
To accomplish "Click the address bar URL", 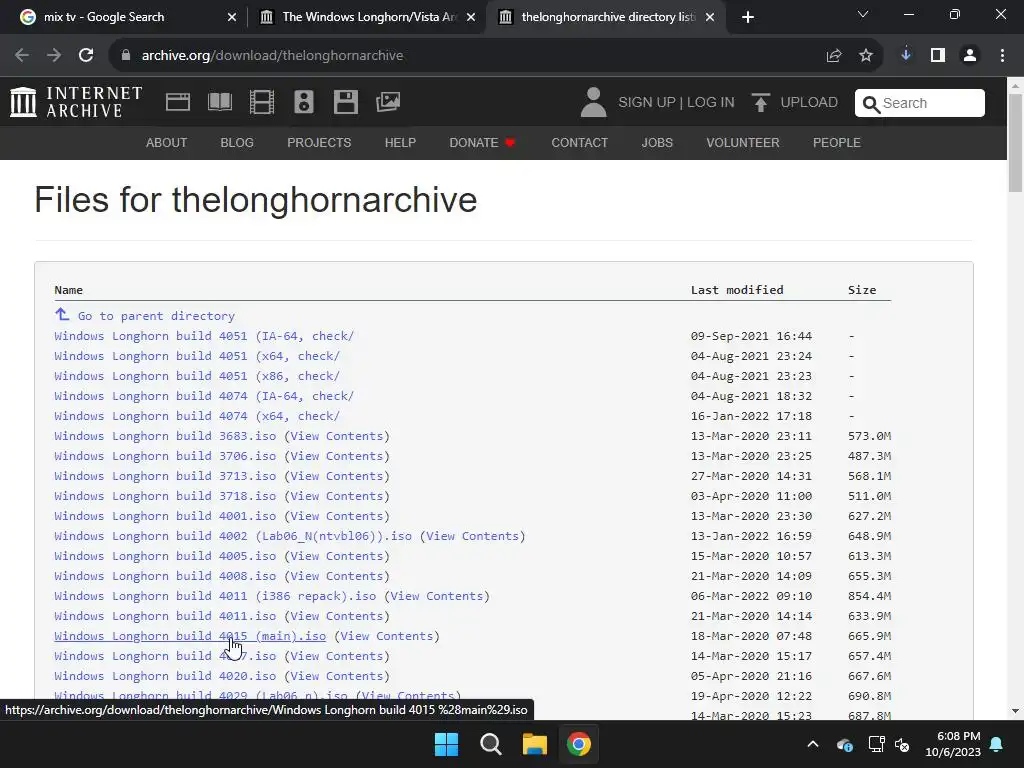I will (x=272, y=56).
